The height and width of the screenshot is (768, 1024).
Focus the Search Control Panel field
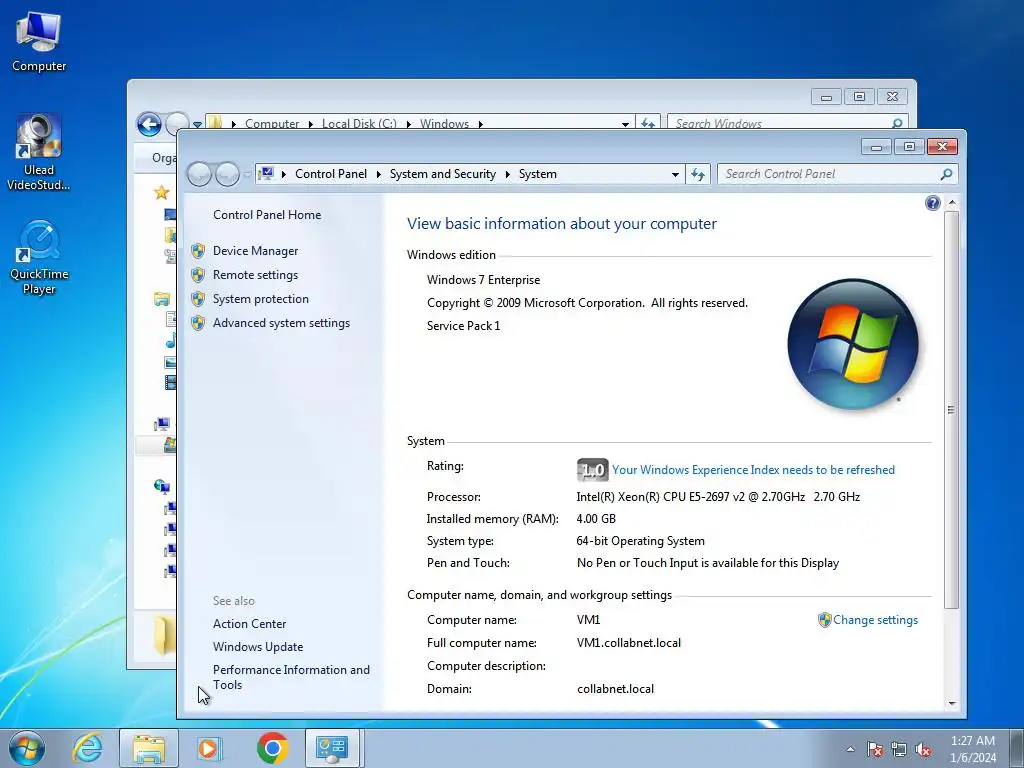pos(829,174)
